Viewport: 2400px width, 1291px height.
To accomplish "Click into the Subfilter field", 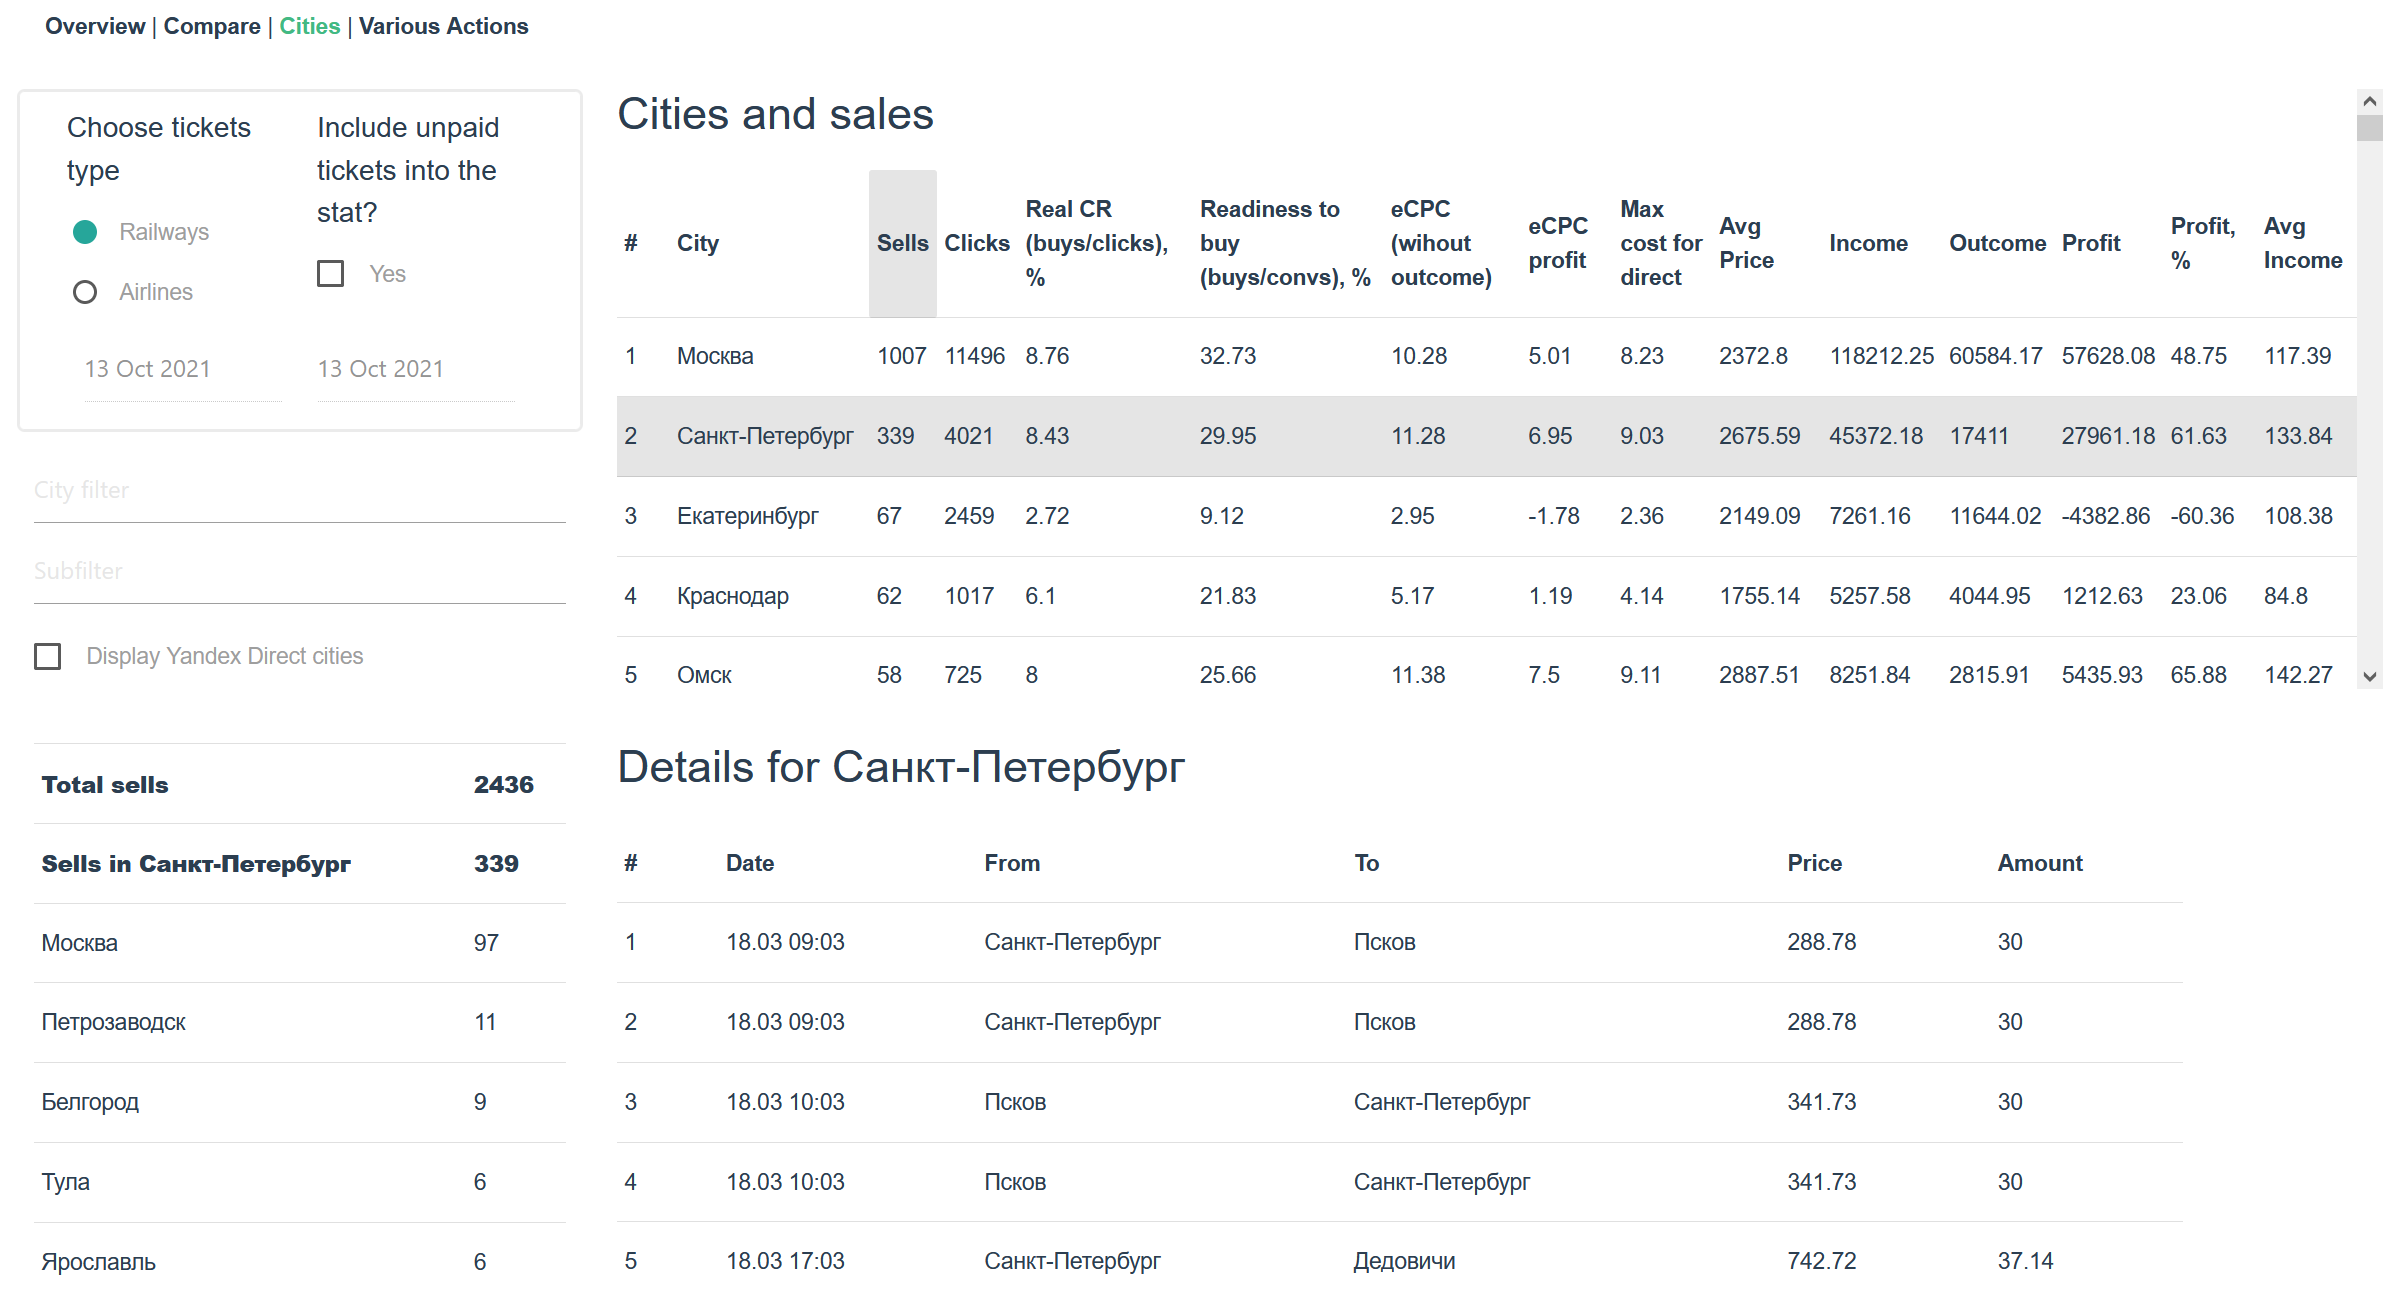I will click(299, 572).
